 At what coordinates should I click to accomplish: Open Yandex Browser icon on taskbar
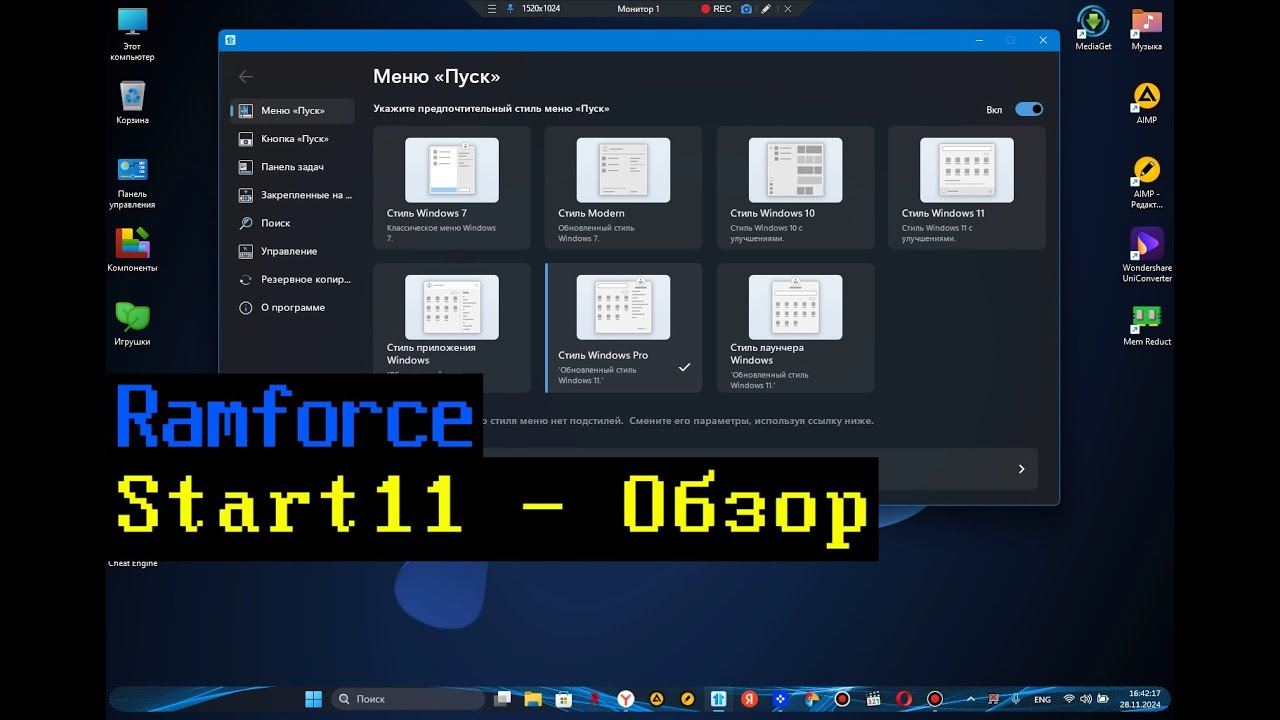[625, 699]
